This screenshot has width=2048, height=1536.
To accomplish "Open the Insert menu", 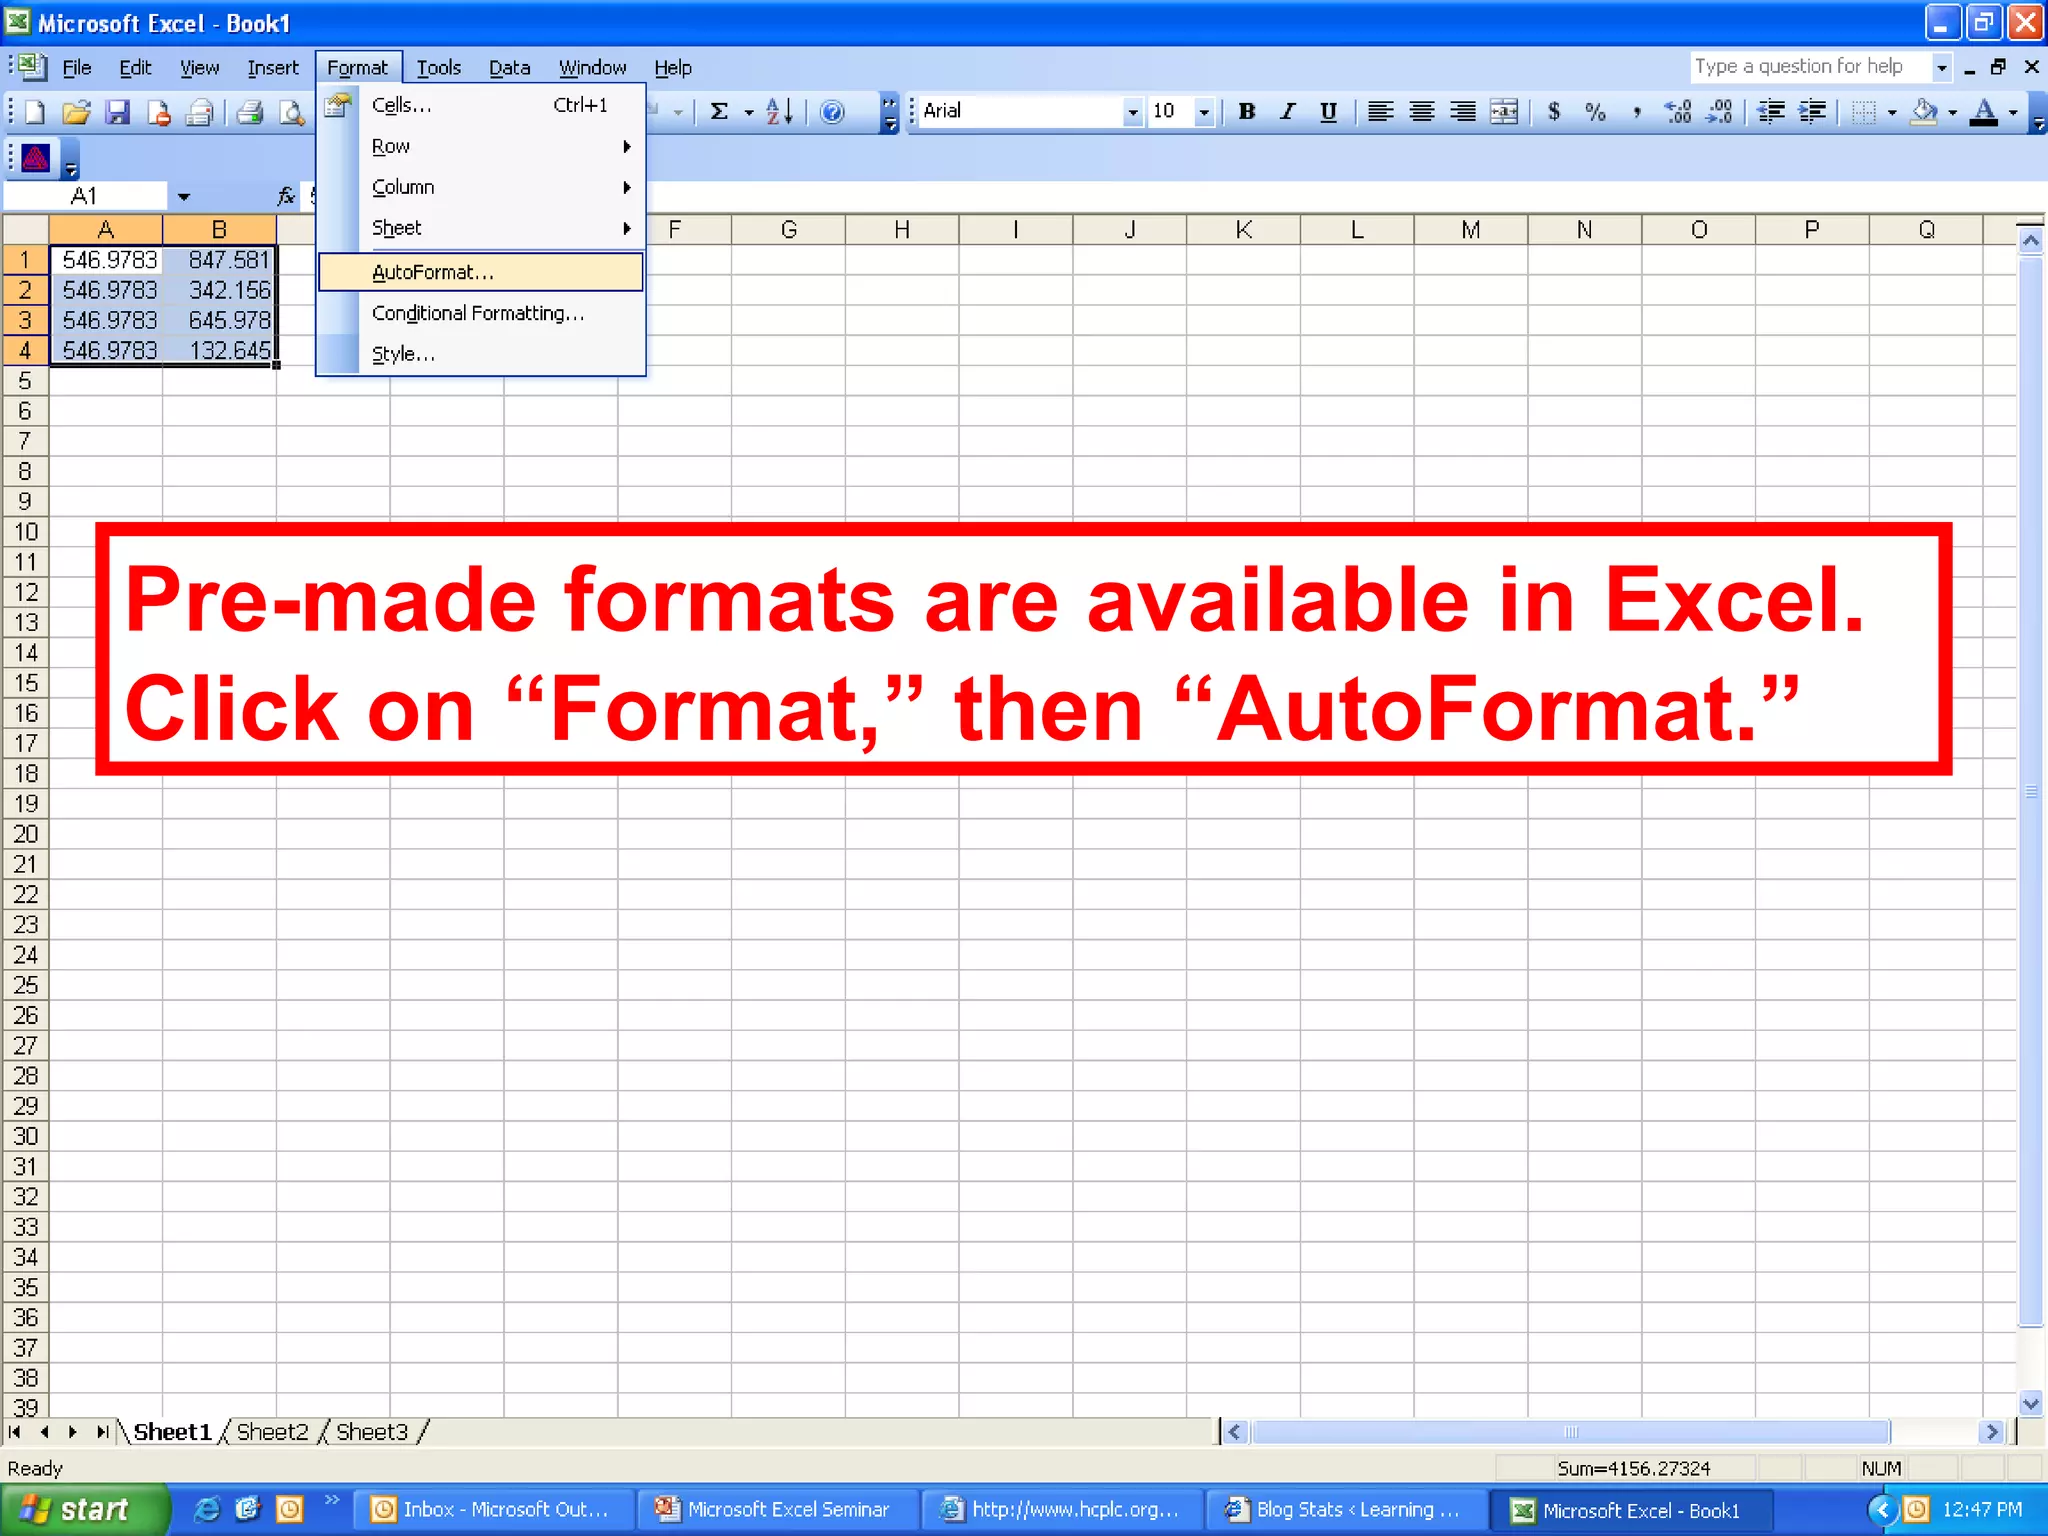I will click(273, 67).
